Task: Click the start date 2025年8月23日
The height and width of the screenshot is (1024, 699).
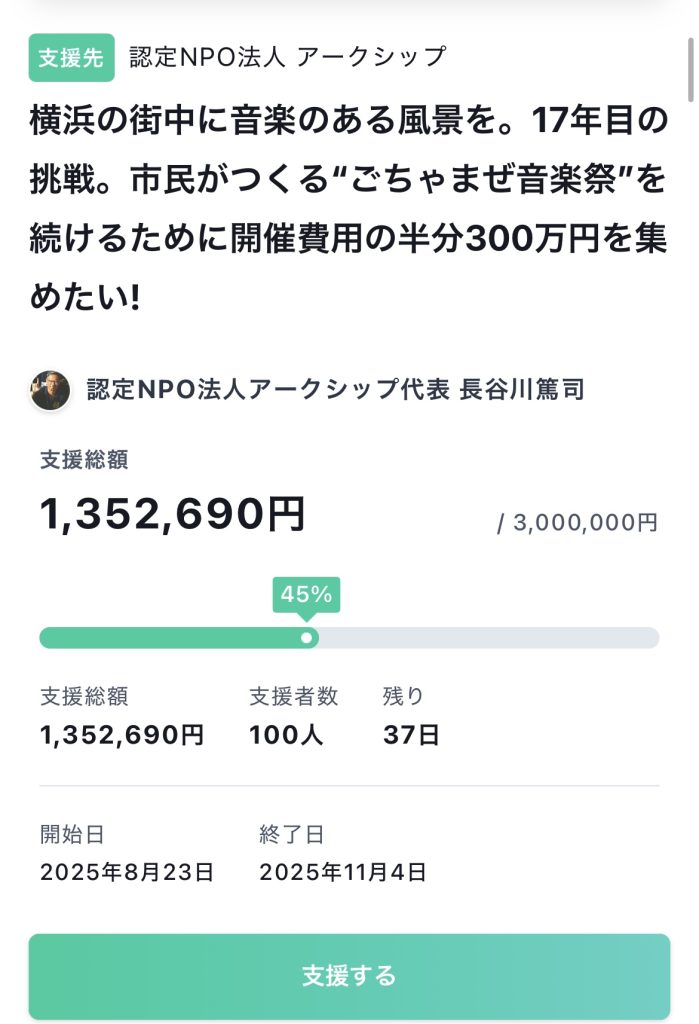Action: click(127, 872)
